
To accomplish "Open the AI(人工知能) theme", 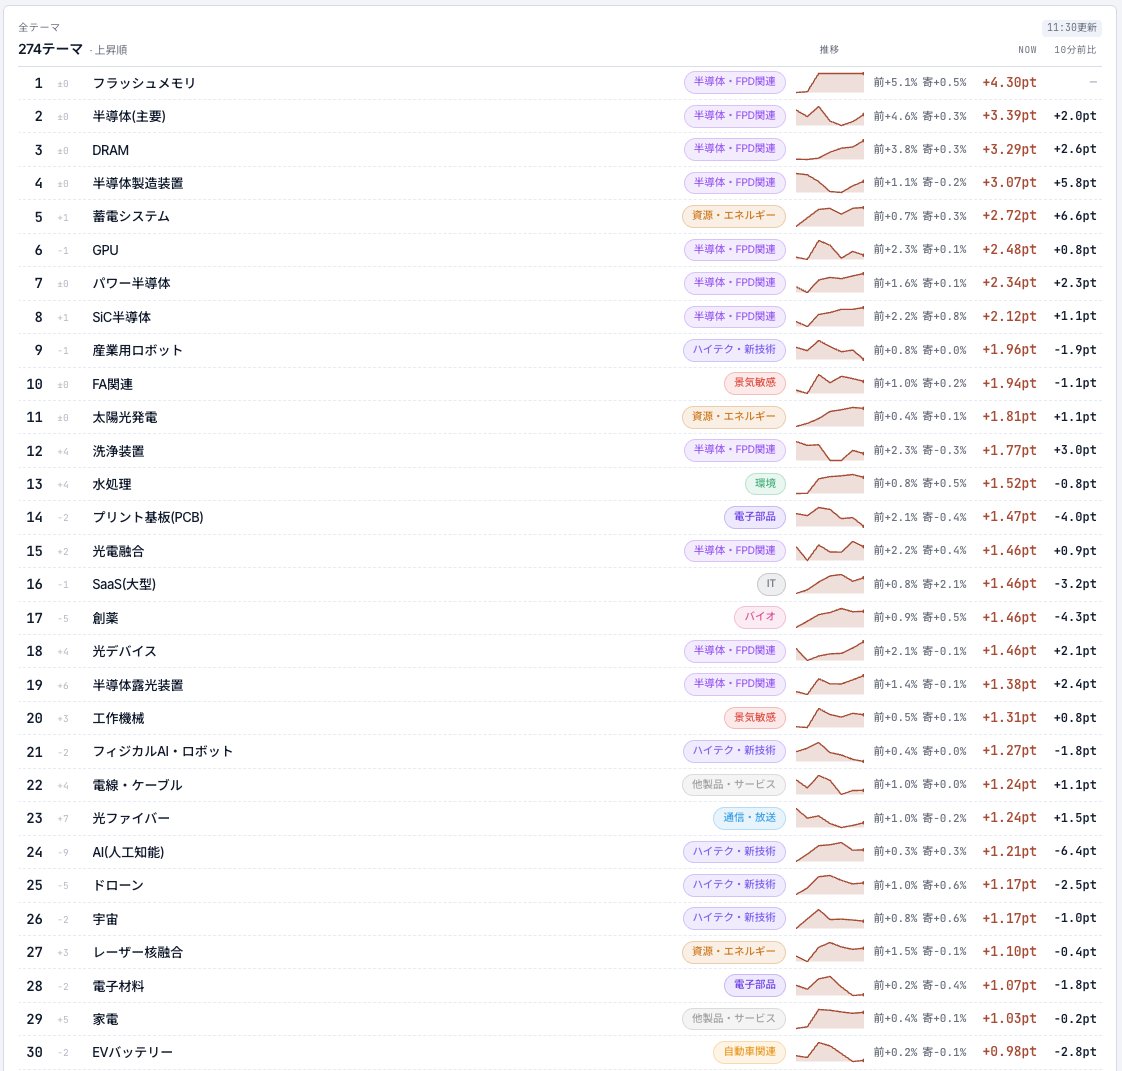I will (128, 852).
